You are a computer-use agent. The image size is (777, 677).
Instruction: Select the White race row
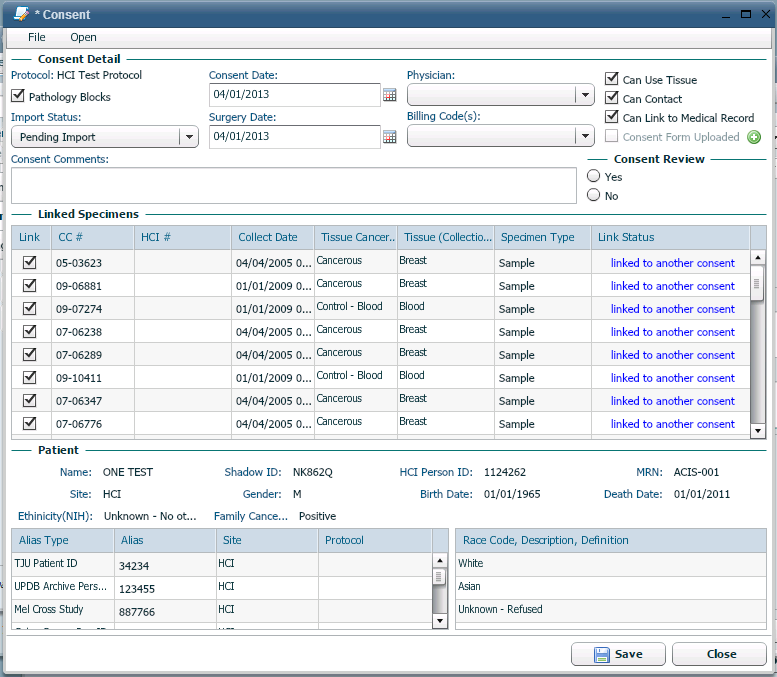(610, 564)
